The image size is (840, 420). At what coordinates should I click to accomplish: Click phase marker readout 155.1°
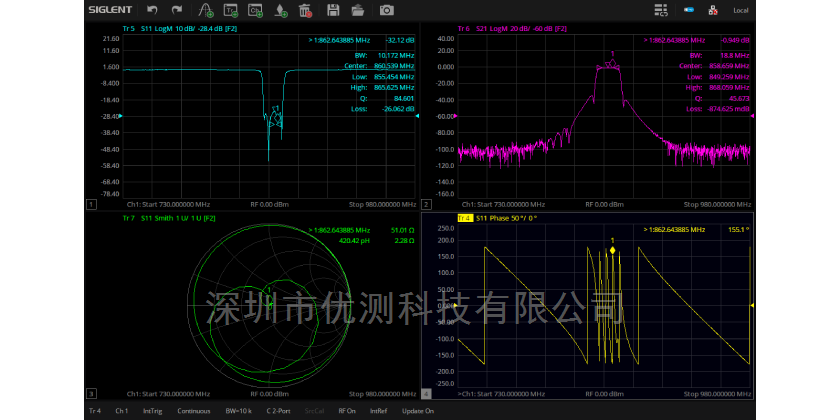click(739, 229)
